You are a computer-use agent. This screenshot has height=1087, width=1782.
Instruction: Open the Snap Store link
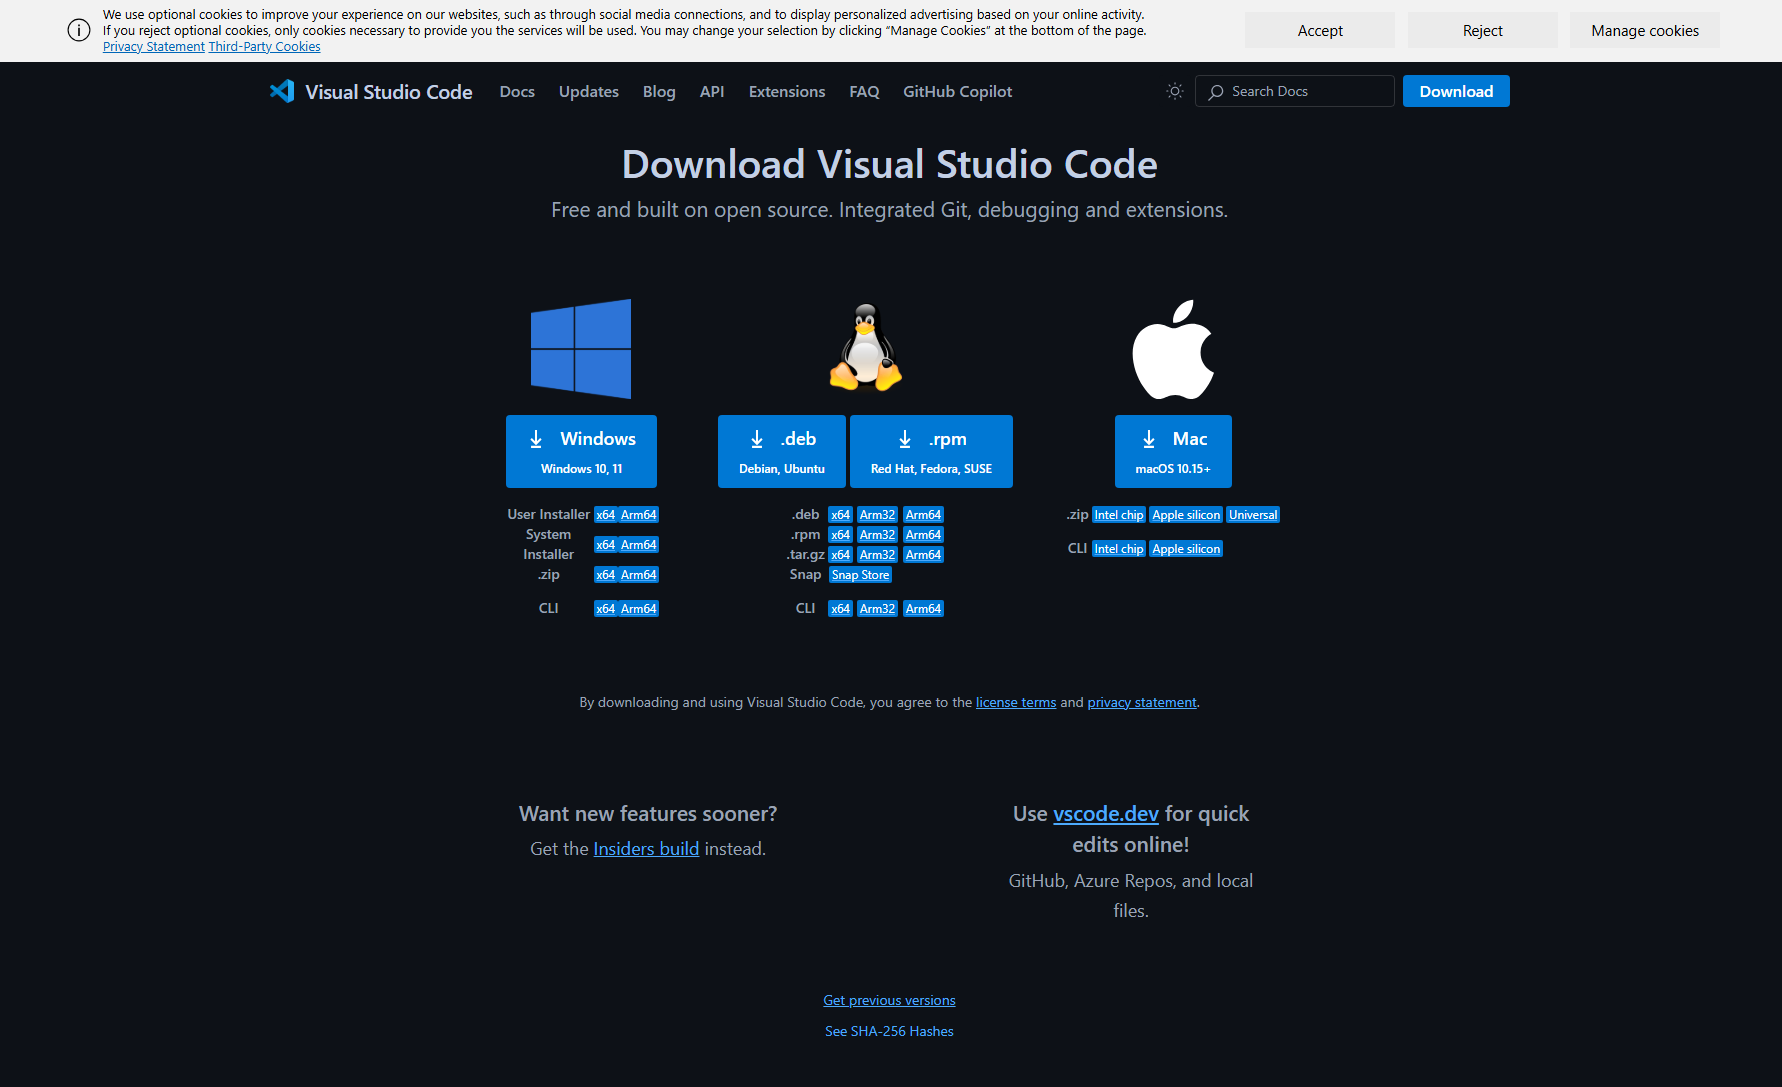click(860, 575)
